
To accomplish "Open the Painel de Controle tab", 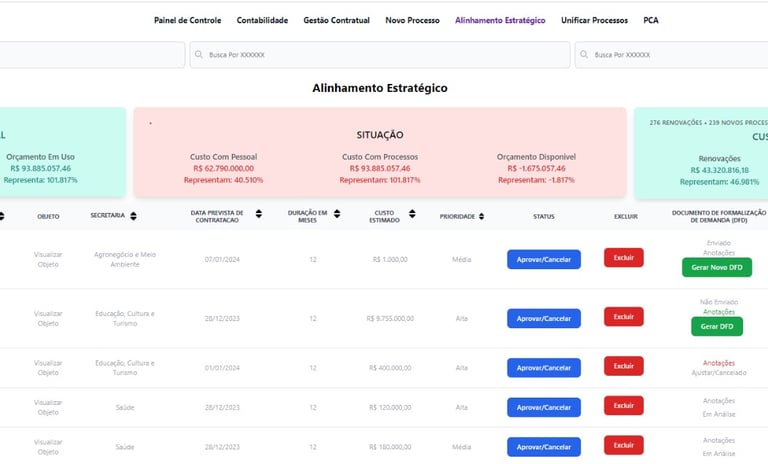I will (189, 20).
